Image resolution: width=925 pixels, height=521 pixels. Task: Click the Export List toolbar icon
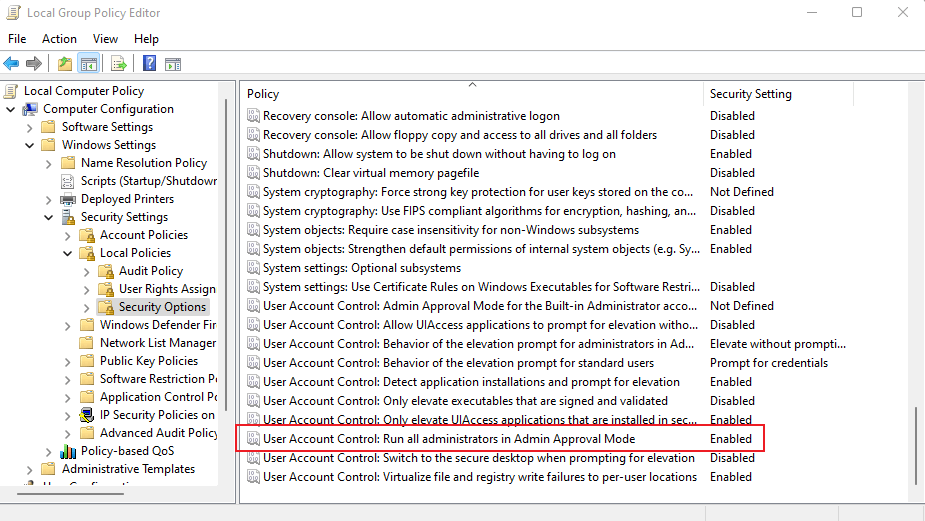point(119,64)
